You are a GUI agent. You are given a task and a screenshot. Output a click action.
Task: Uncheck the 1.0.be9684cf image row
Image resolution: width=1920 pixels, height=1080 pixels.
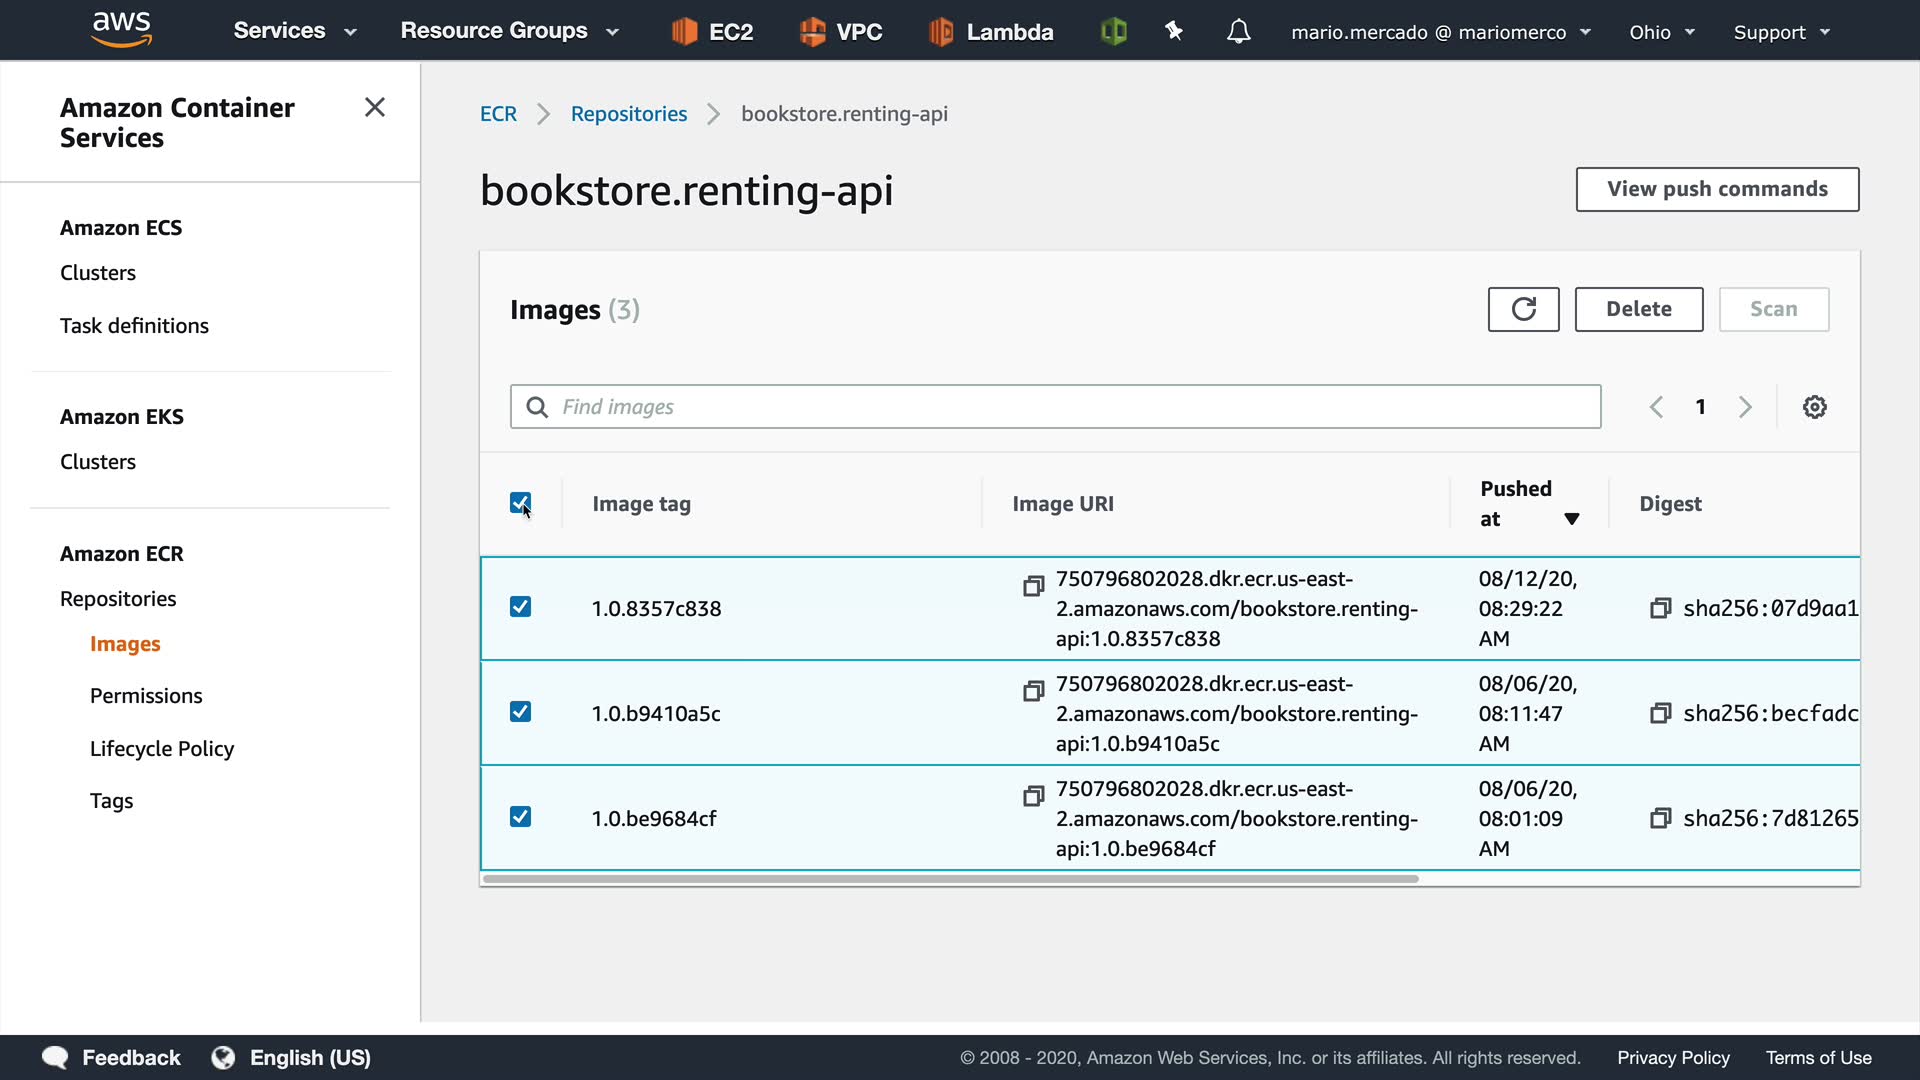point(520,817)
